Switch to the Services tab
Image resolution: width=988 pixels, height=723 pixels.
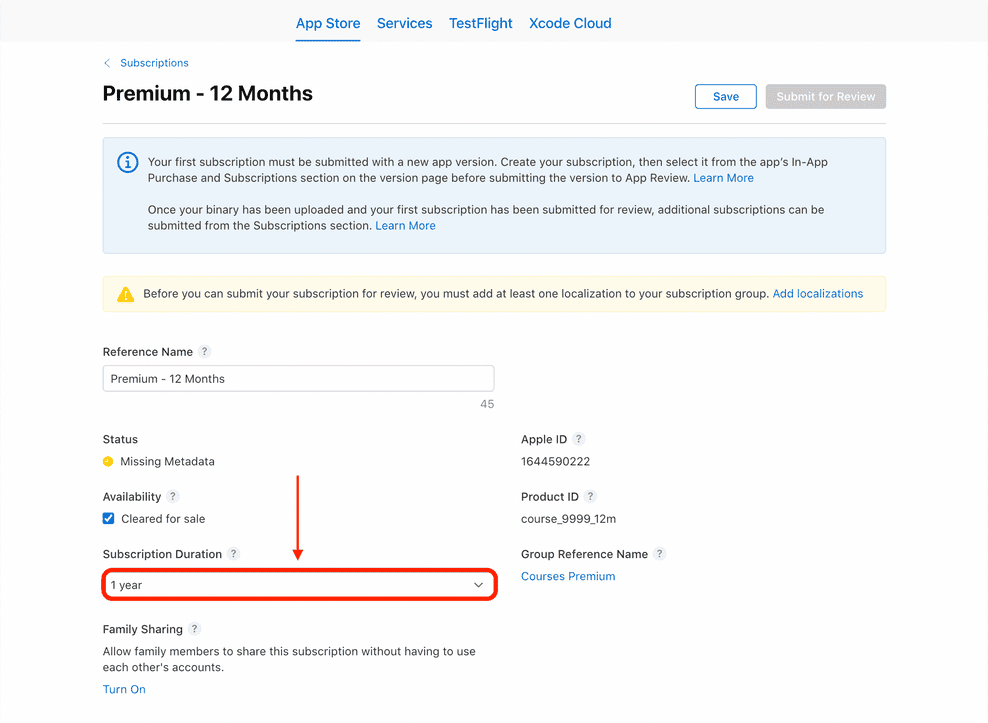pos(404,23)
